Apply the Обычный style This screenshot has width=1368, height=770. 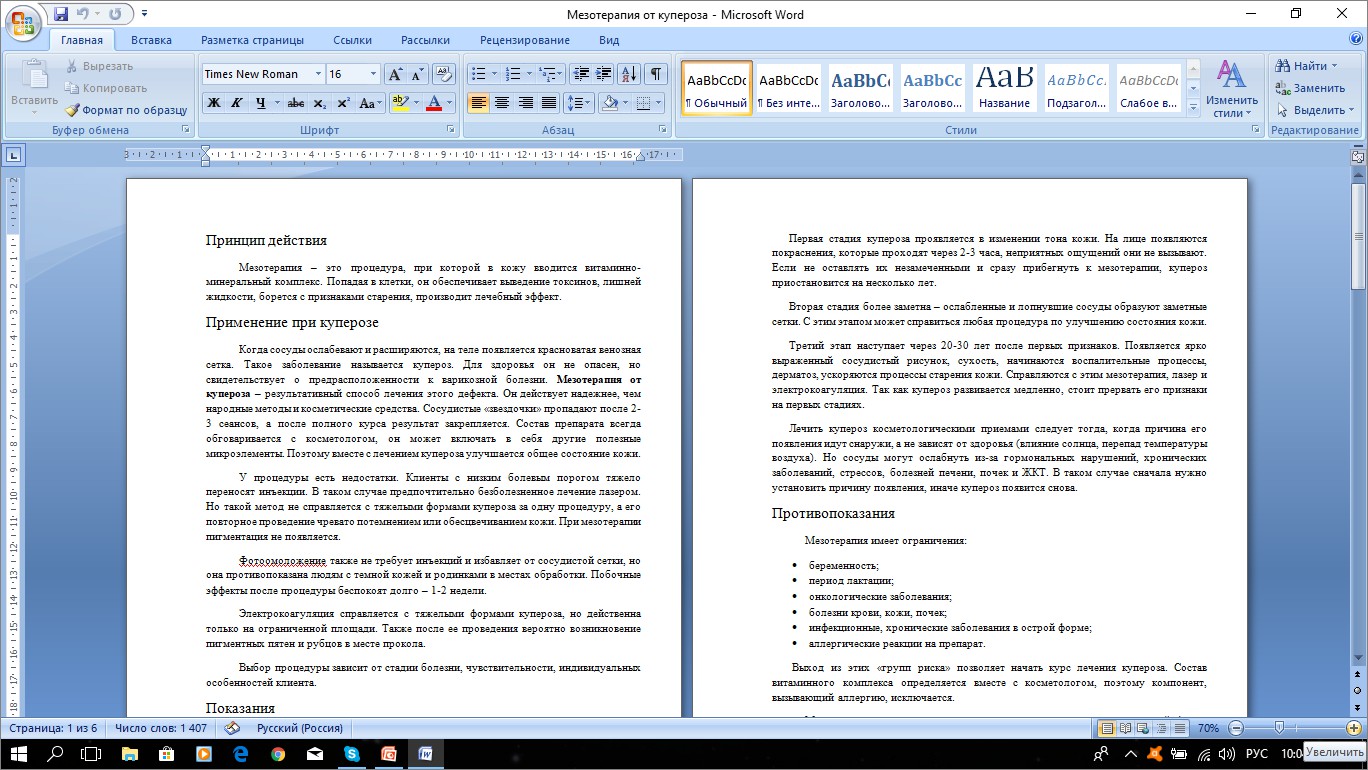coord(716,88)
